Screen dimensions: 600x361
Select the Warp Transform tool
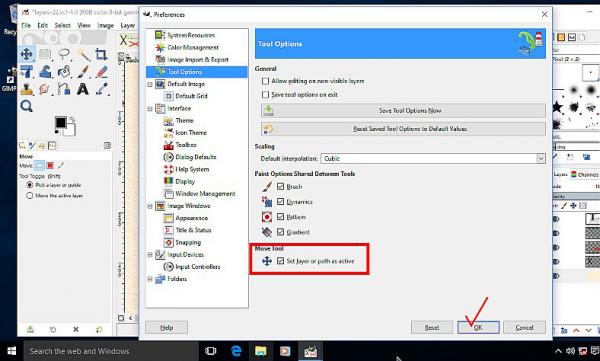click(x=45, y=71)
